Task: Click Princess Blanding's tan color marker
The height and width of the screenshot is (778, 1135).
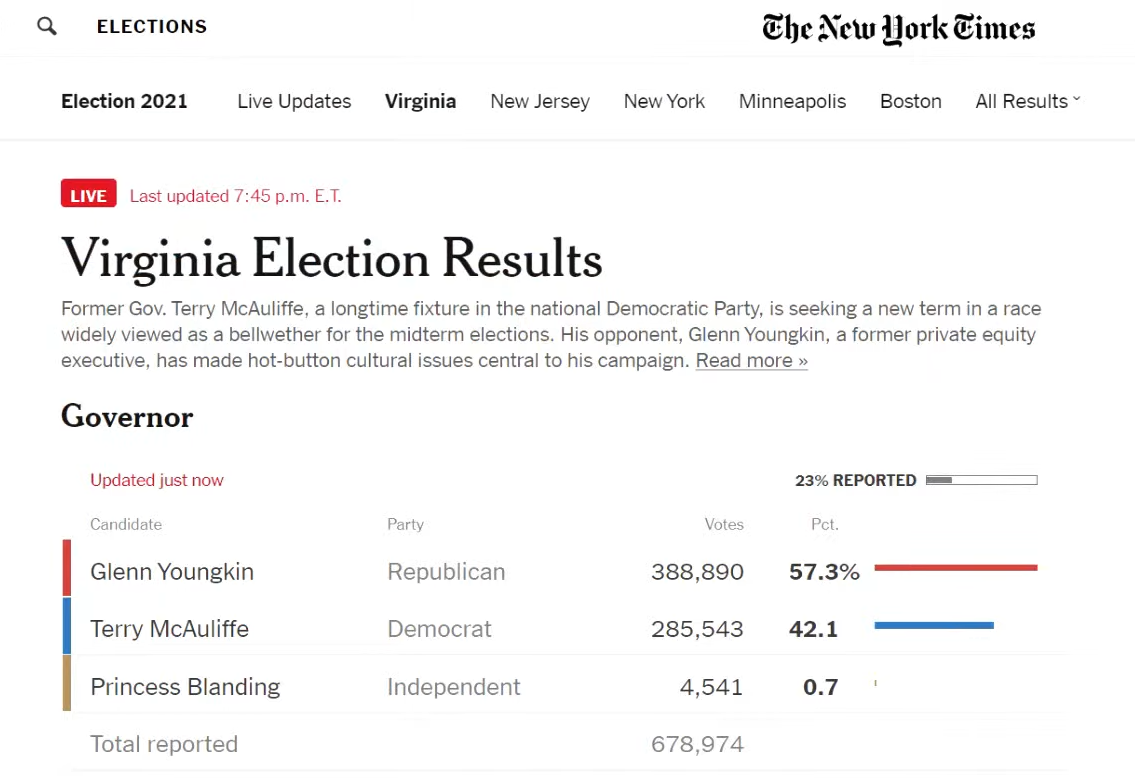Action: coord(67,683)
